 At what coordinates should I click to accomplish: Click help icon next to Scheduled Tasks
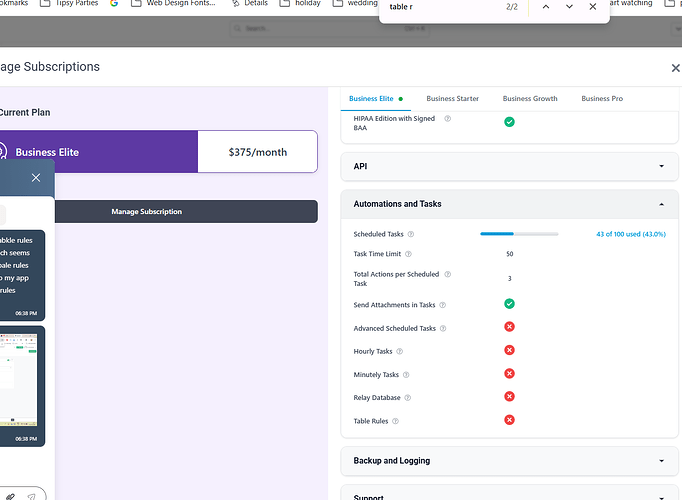pyautogui.click(x=411, y=234)
